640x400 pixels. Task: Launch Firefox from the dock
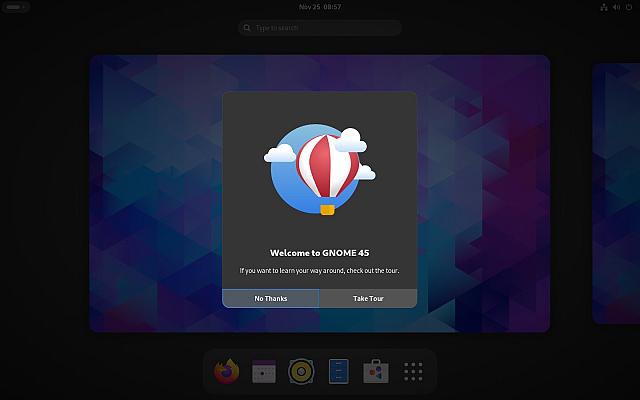pos(227,371)
